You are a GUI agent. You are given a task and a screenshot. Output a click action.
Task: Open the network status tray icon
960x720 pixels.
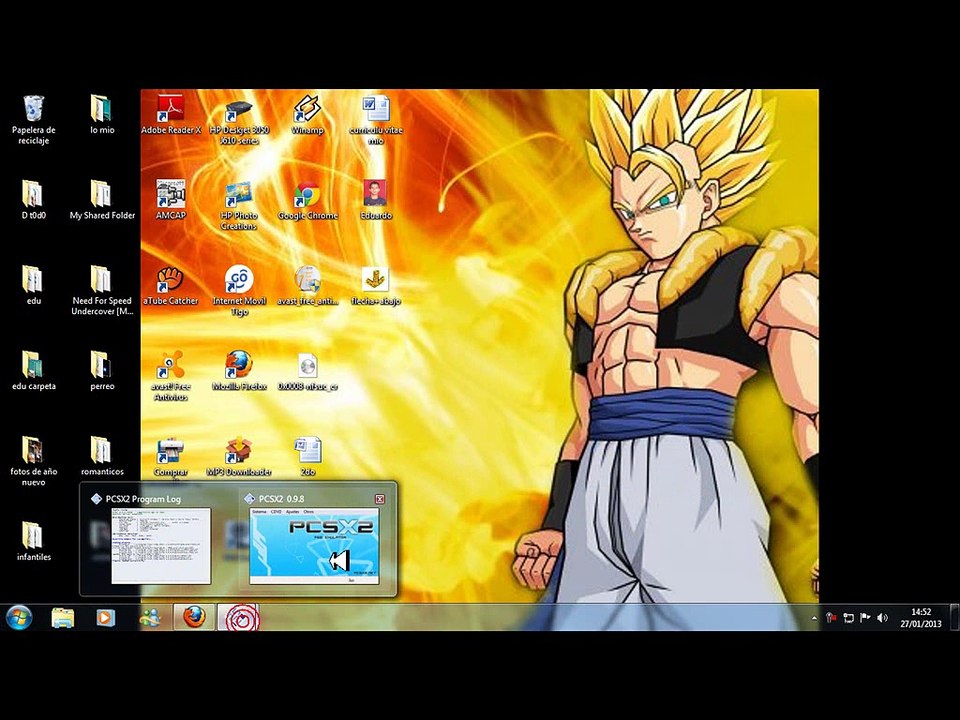(848, 618)
